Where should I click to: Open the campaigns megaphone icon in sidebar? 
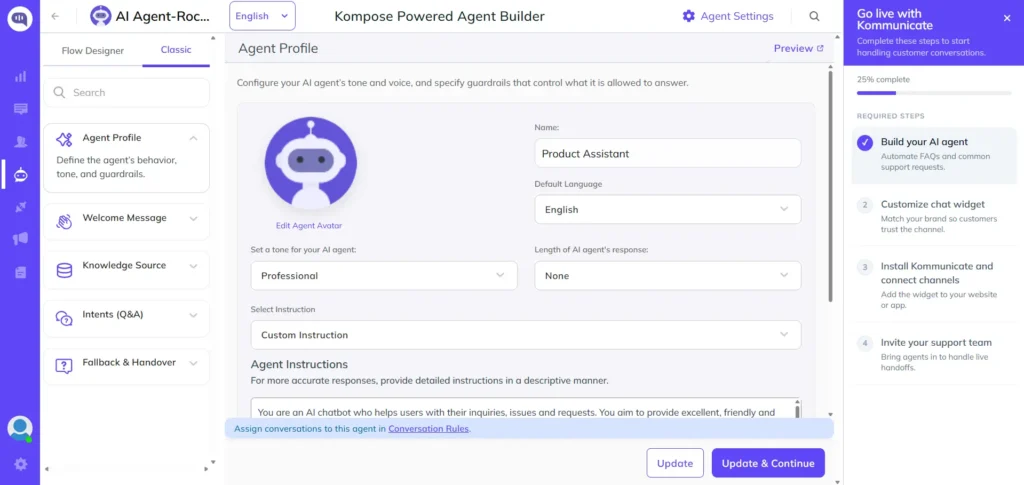[x=20, y=239]
